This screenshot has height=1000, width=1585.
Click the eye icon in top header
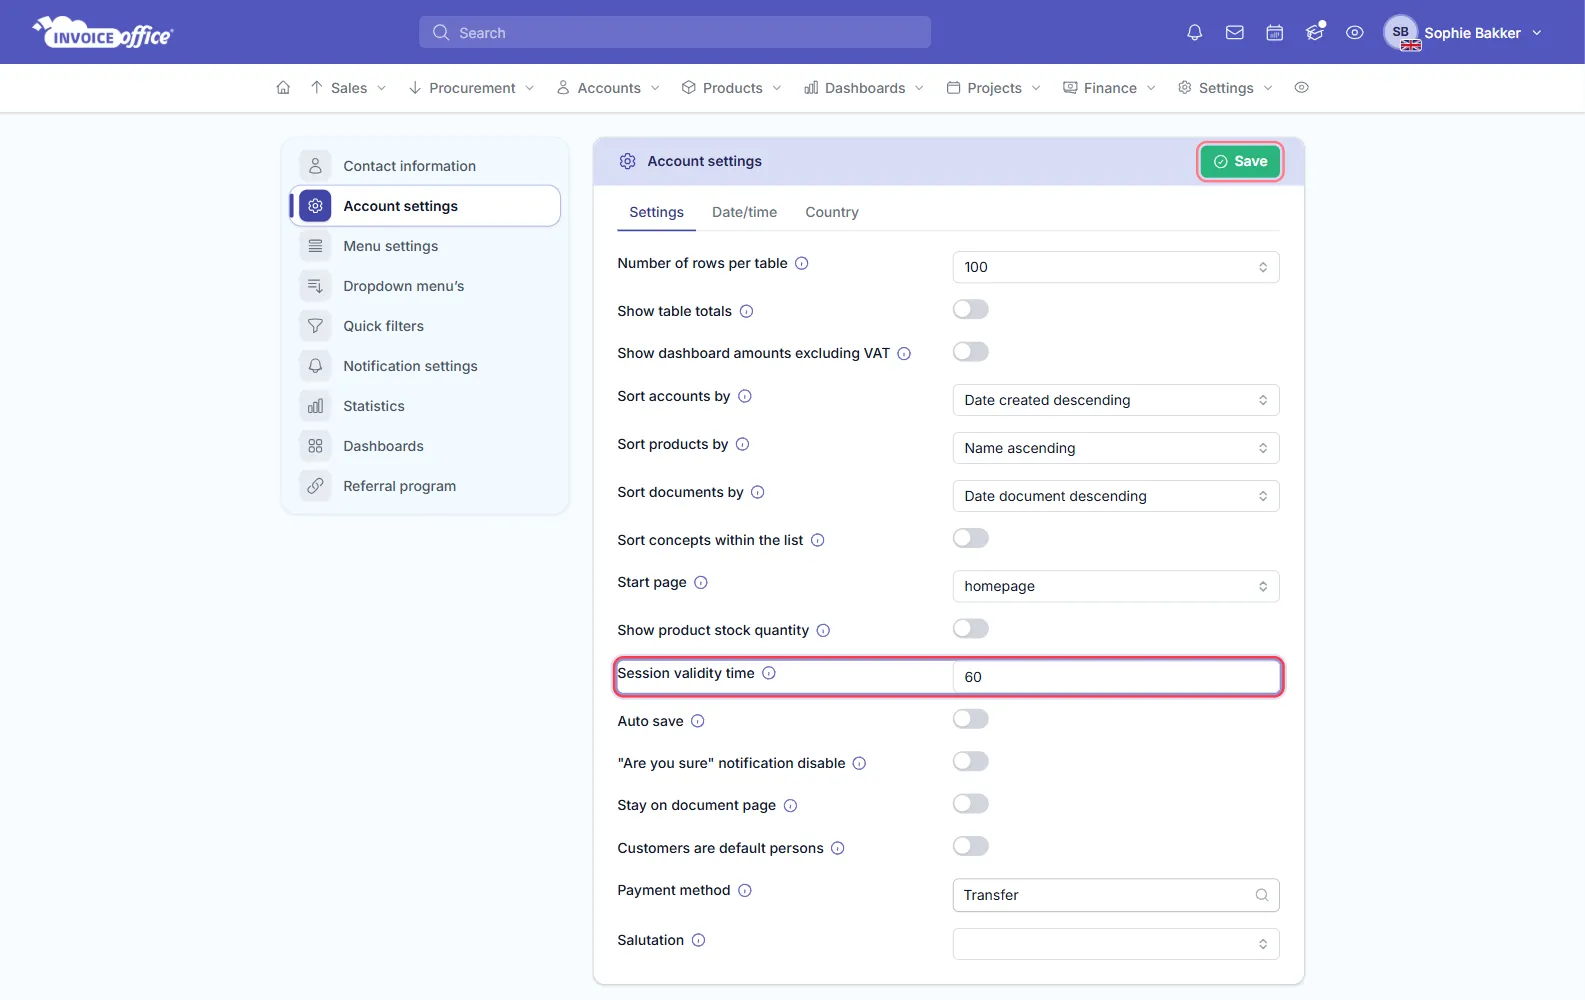point(1355,33)
